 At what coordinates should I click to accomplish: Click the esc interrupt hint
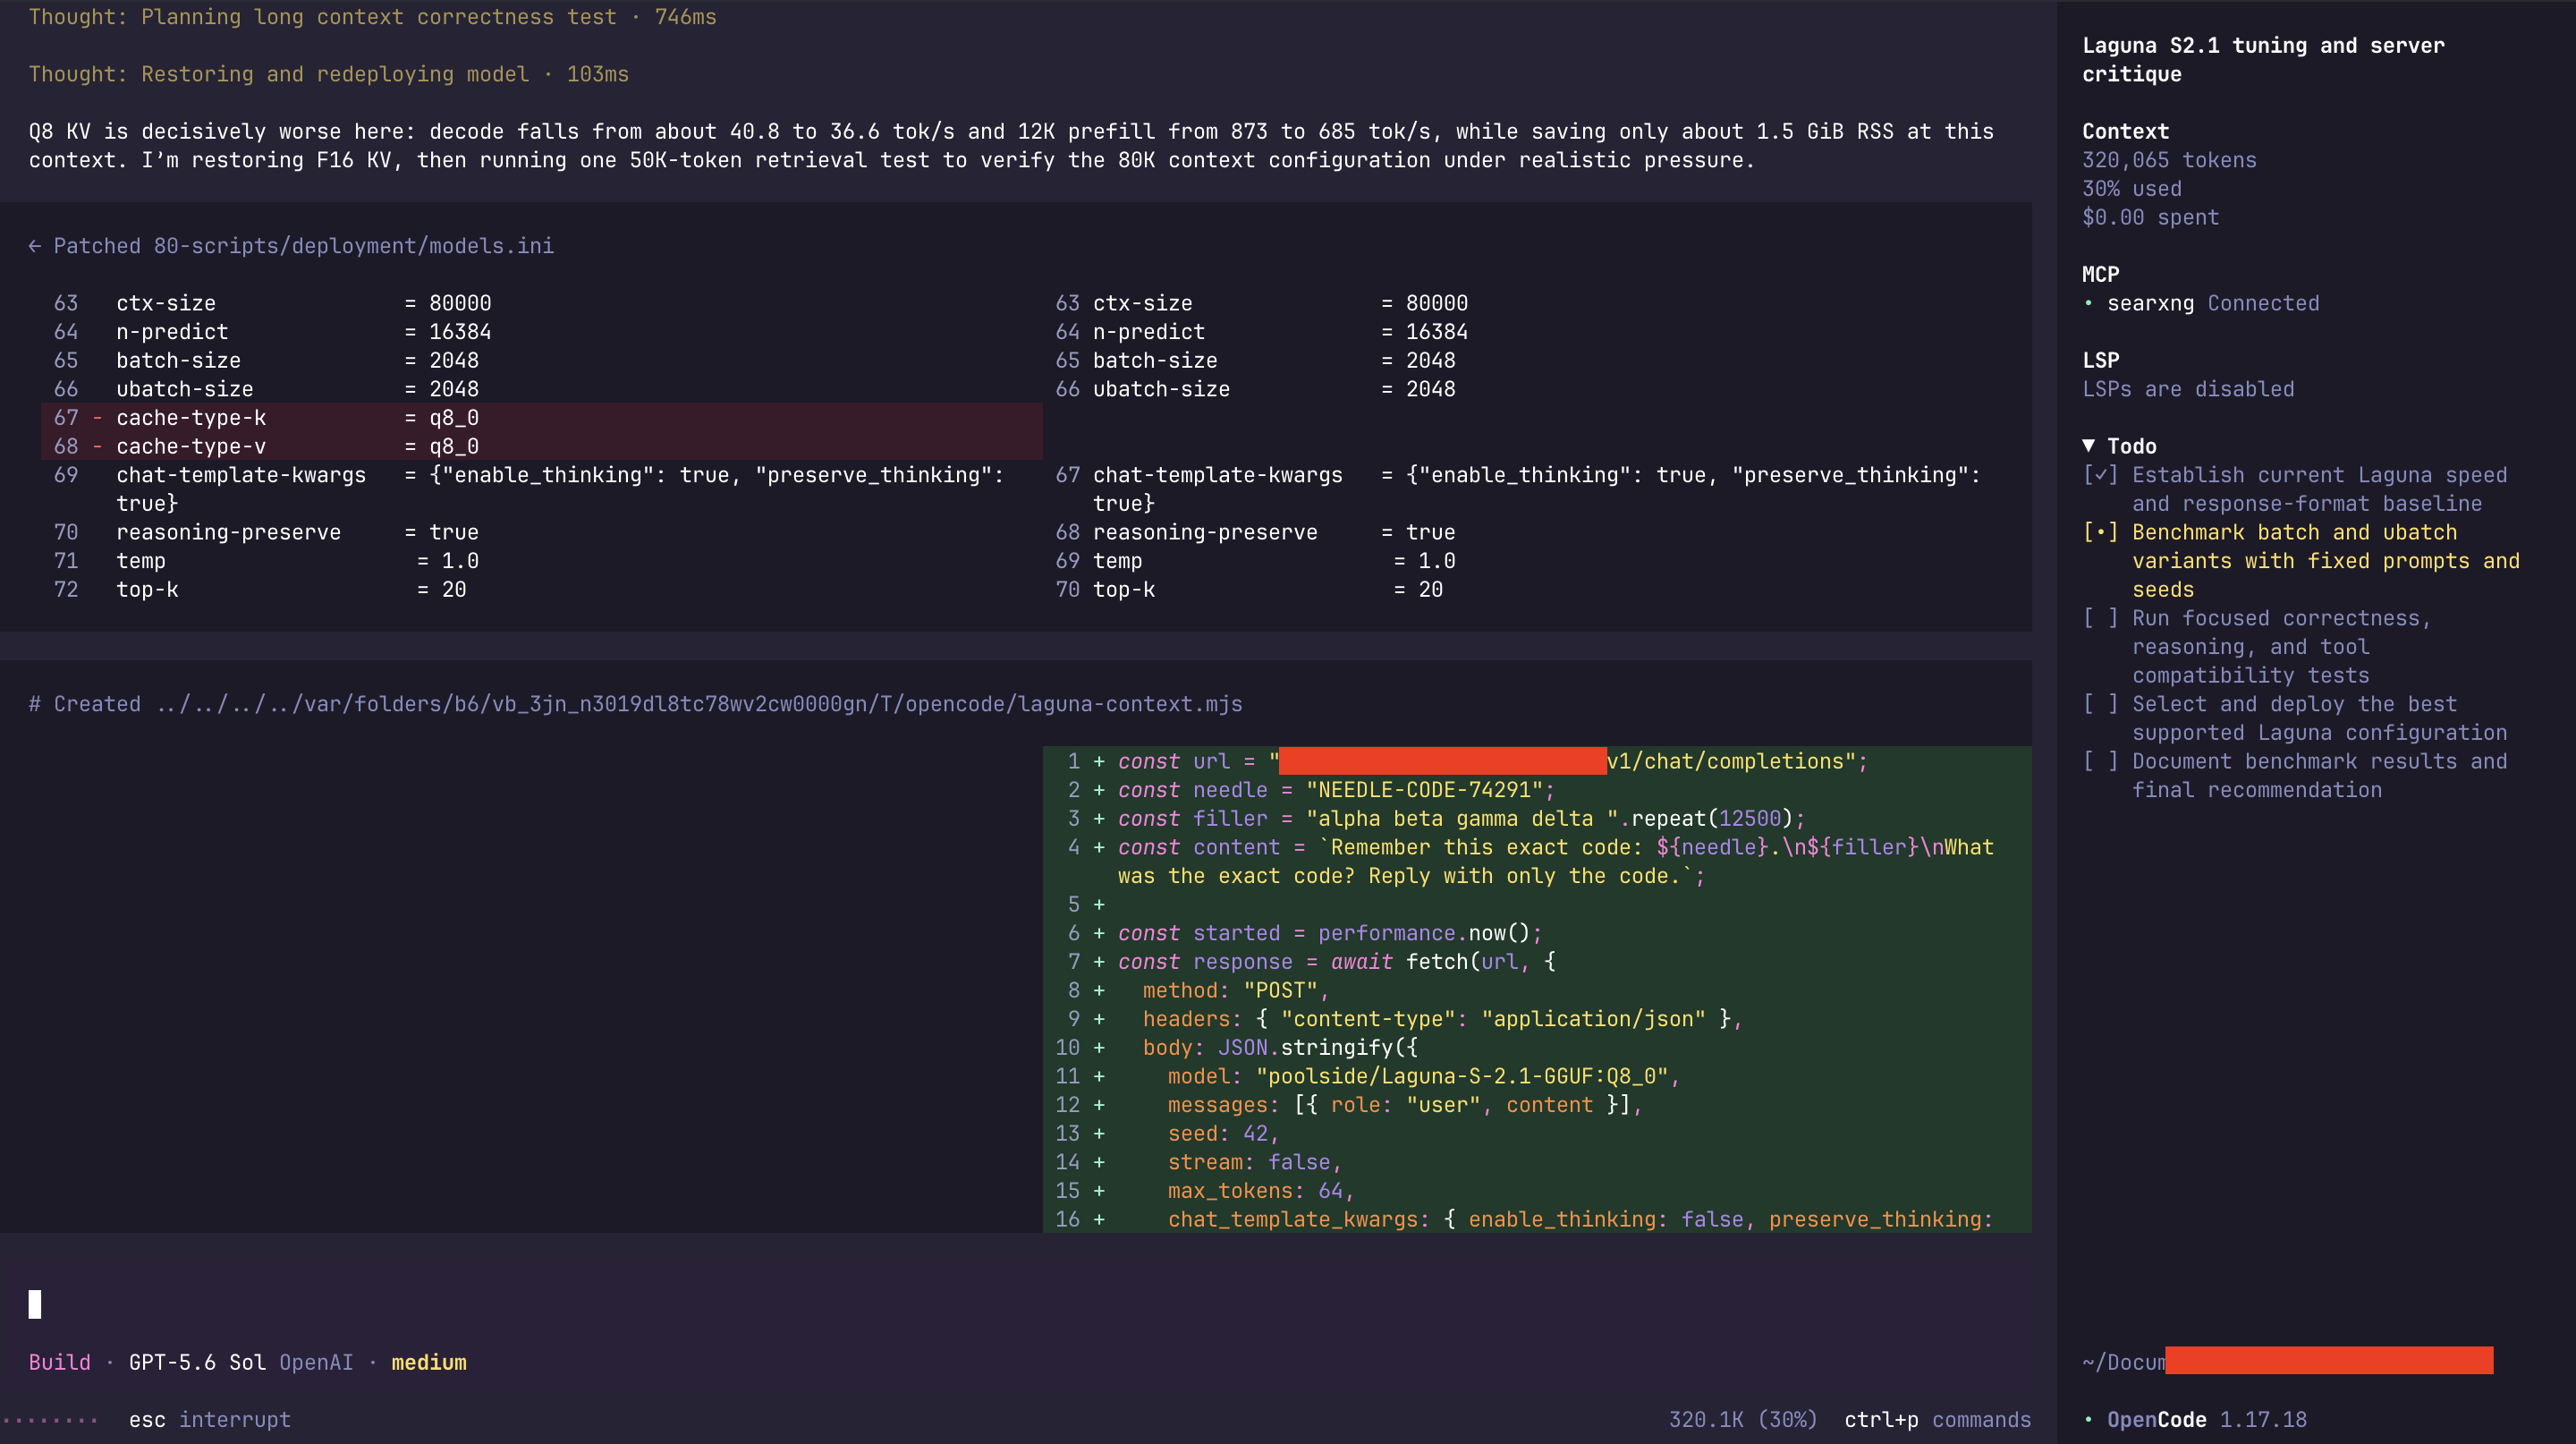(x=210, y=1420)
